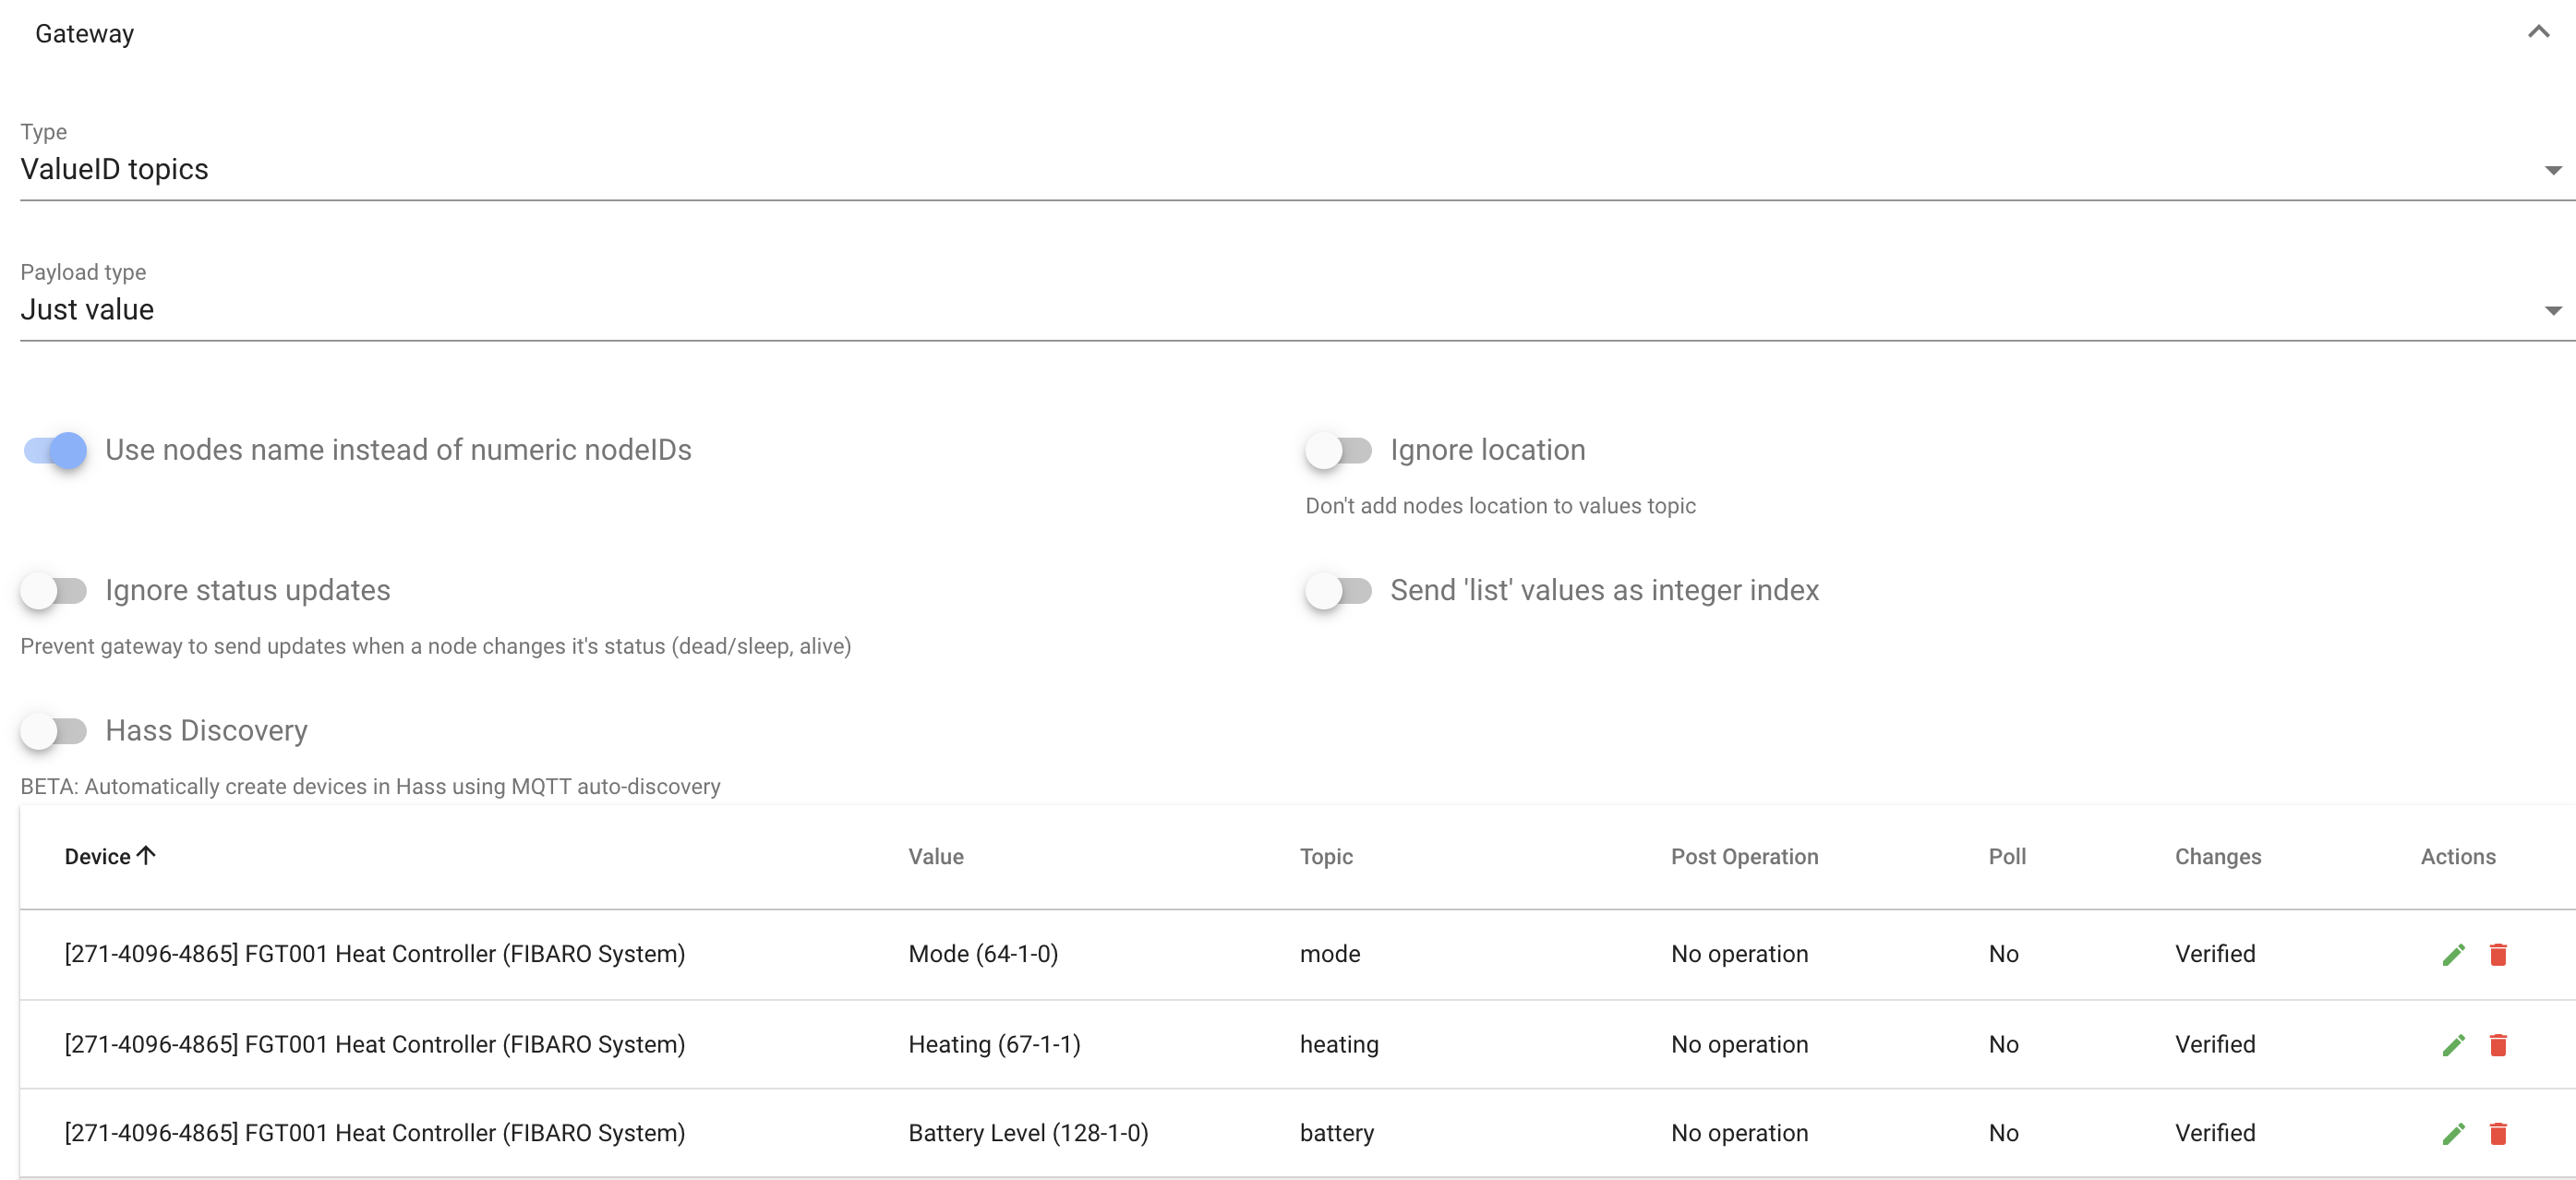This screenshot has height=1180, width=2576.
Task: Delete the battery topic row
Action: pyautogui.click(x=2497, y=1133)
